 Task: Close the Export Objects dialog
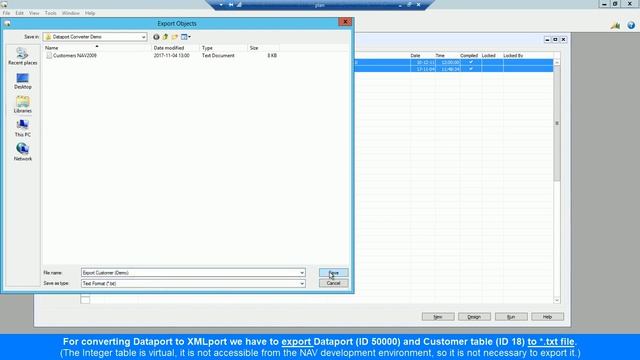345,22
